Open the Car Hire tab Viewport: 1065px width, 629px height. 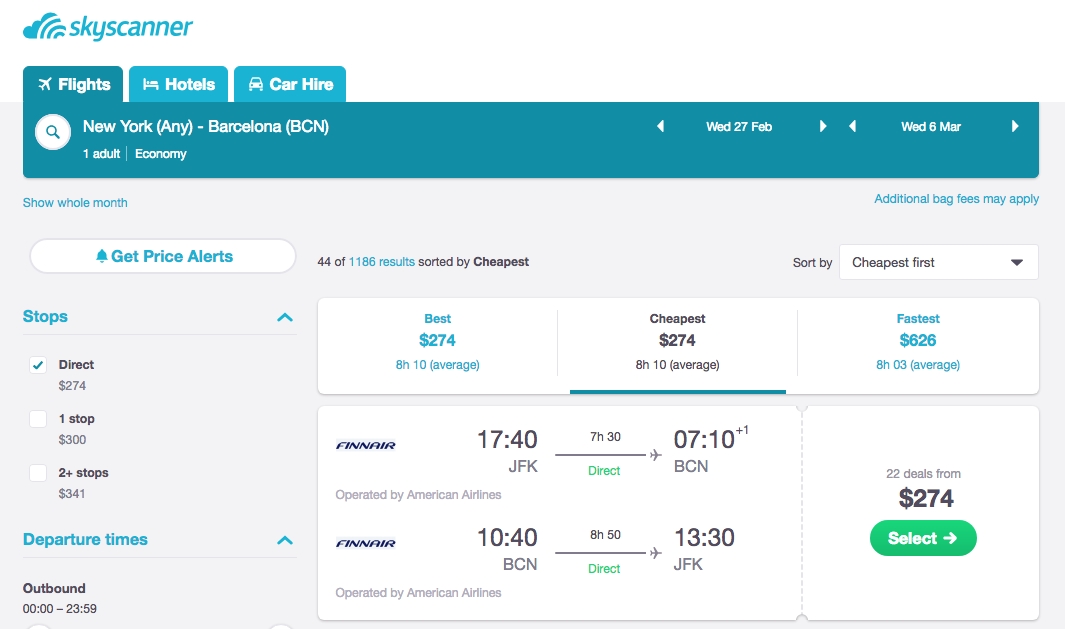coord(290,85)
